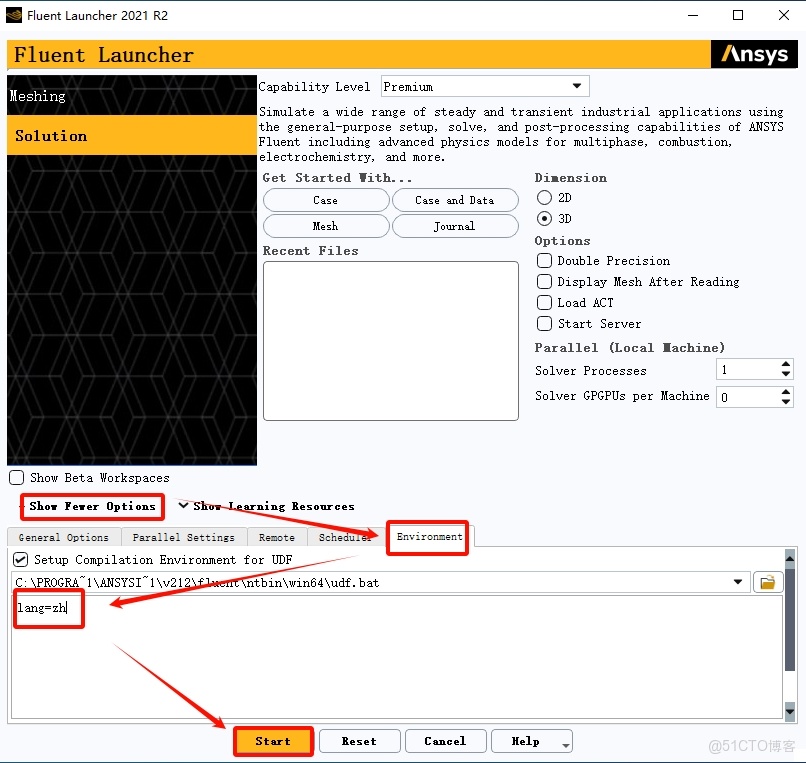Click the Ansys logo
This screenshot has height=763, width=806.
pyautogui.click(x=753, y=55)
